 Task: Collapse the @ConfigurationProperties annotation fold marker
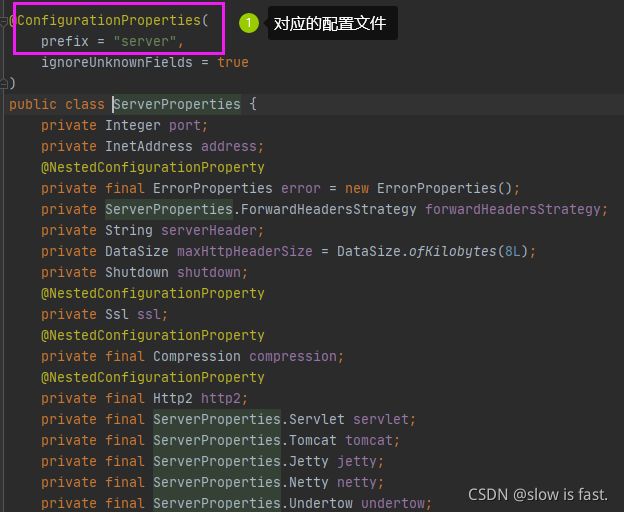(4, 21)
